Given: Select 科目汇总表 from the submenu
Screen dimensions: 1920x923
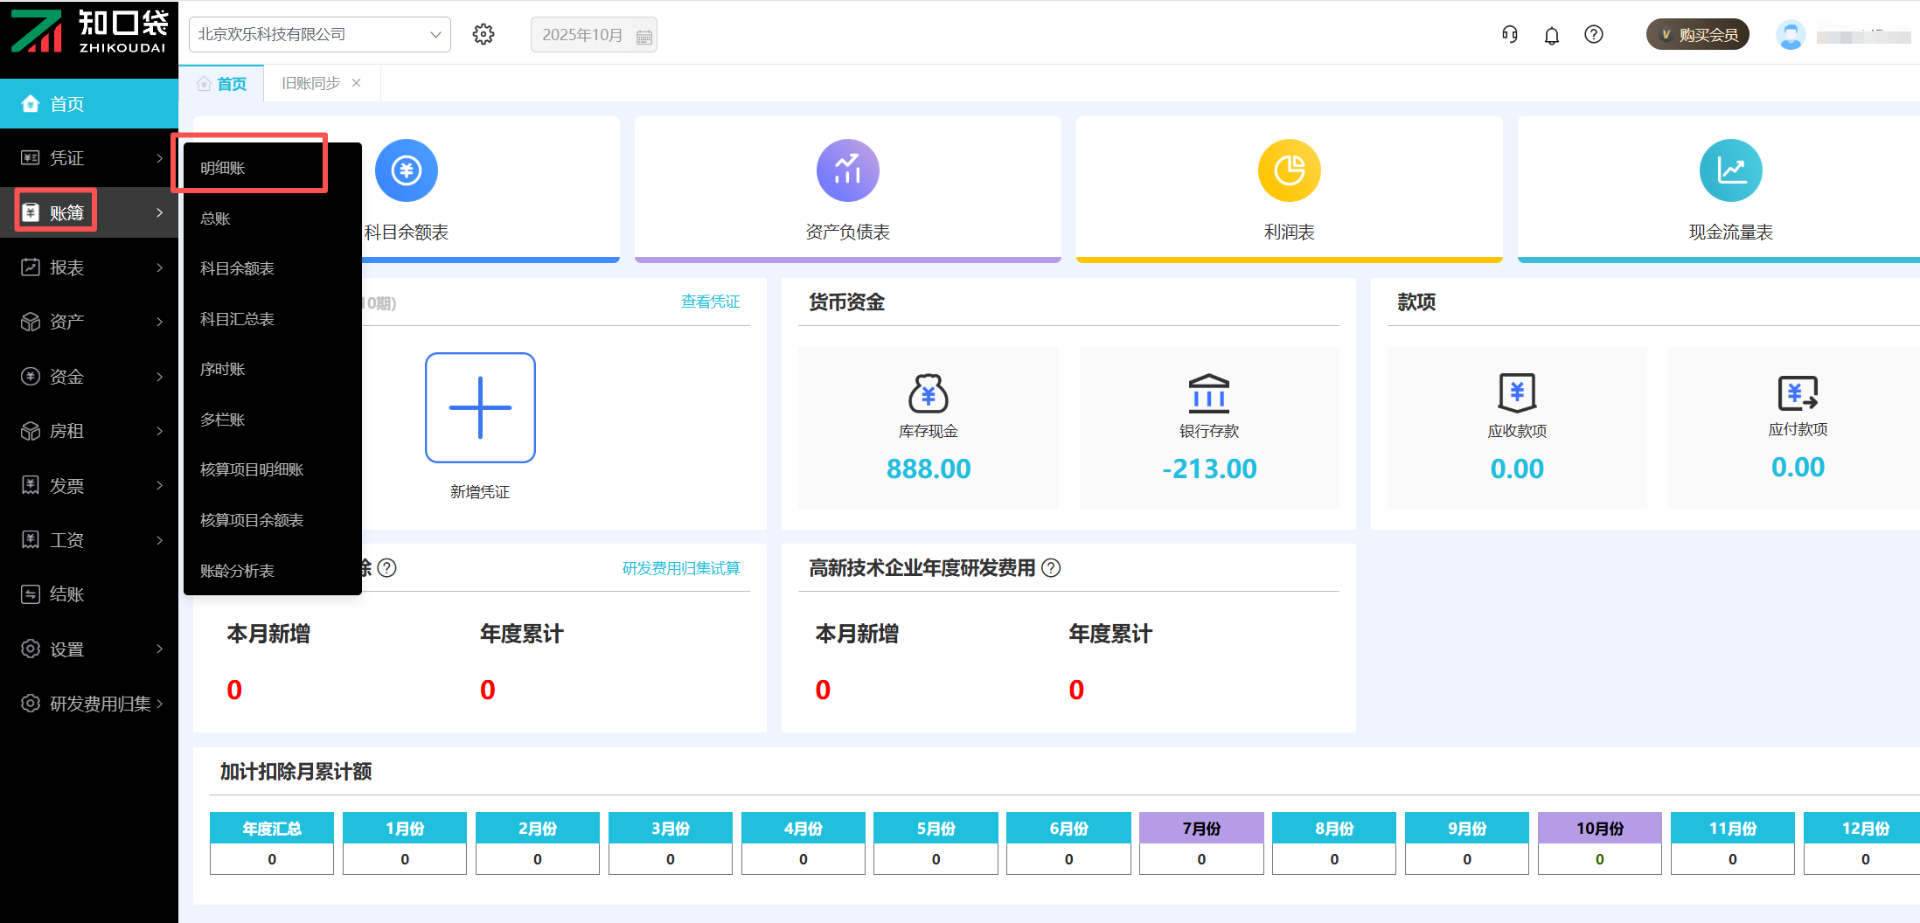Looking at the screenshot, I should (237, 319).
